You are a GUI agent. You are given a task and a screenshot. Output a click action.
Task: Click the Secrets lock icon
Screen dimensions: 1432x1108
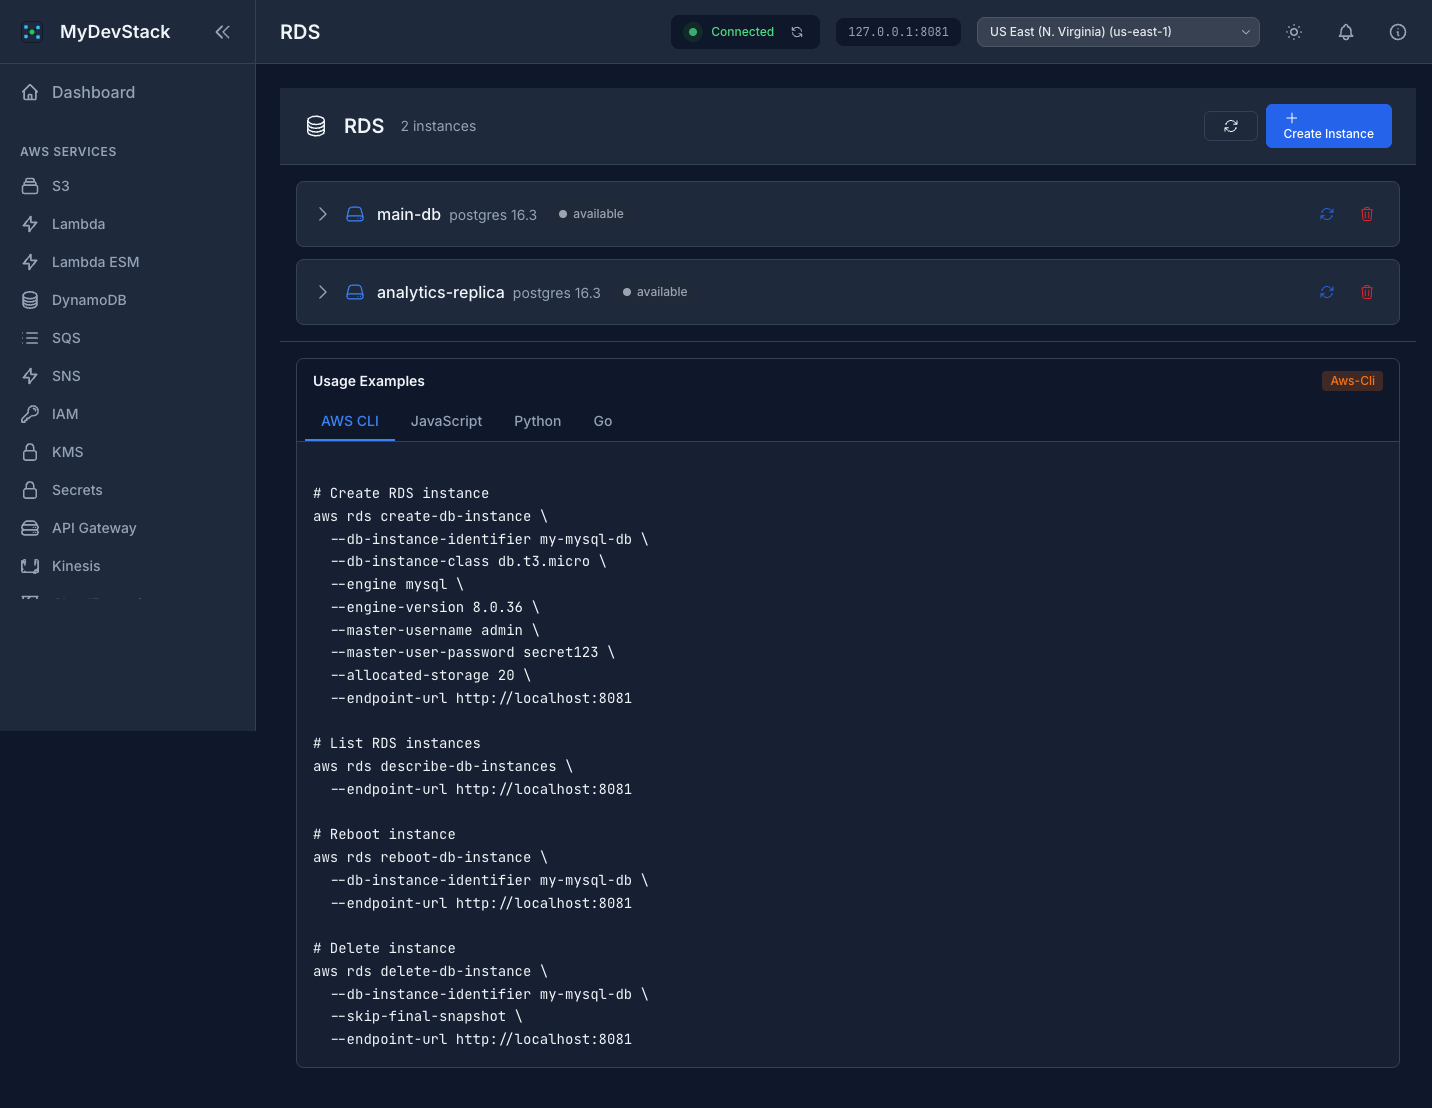30,490
